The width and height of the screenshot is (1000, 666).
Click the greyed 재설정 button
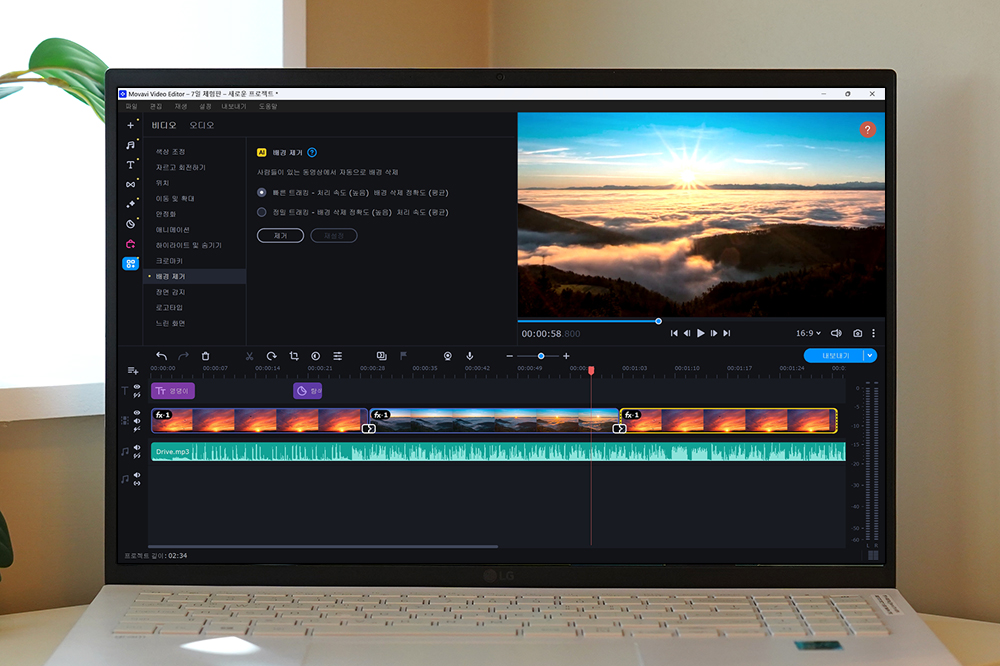coord(334,235)
